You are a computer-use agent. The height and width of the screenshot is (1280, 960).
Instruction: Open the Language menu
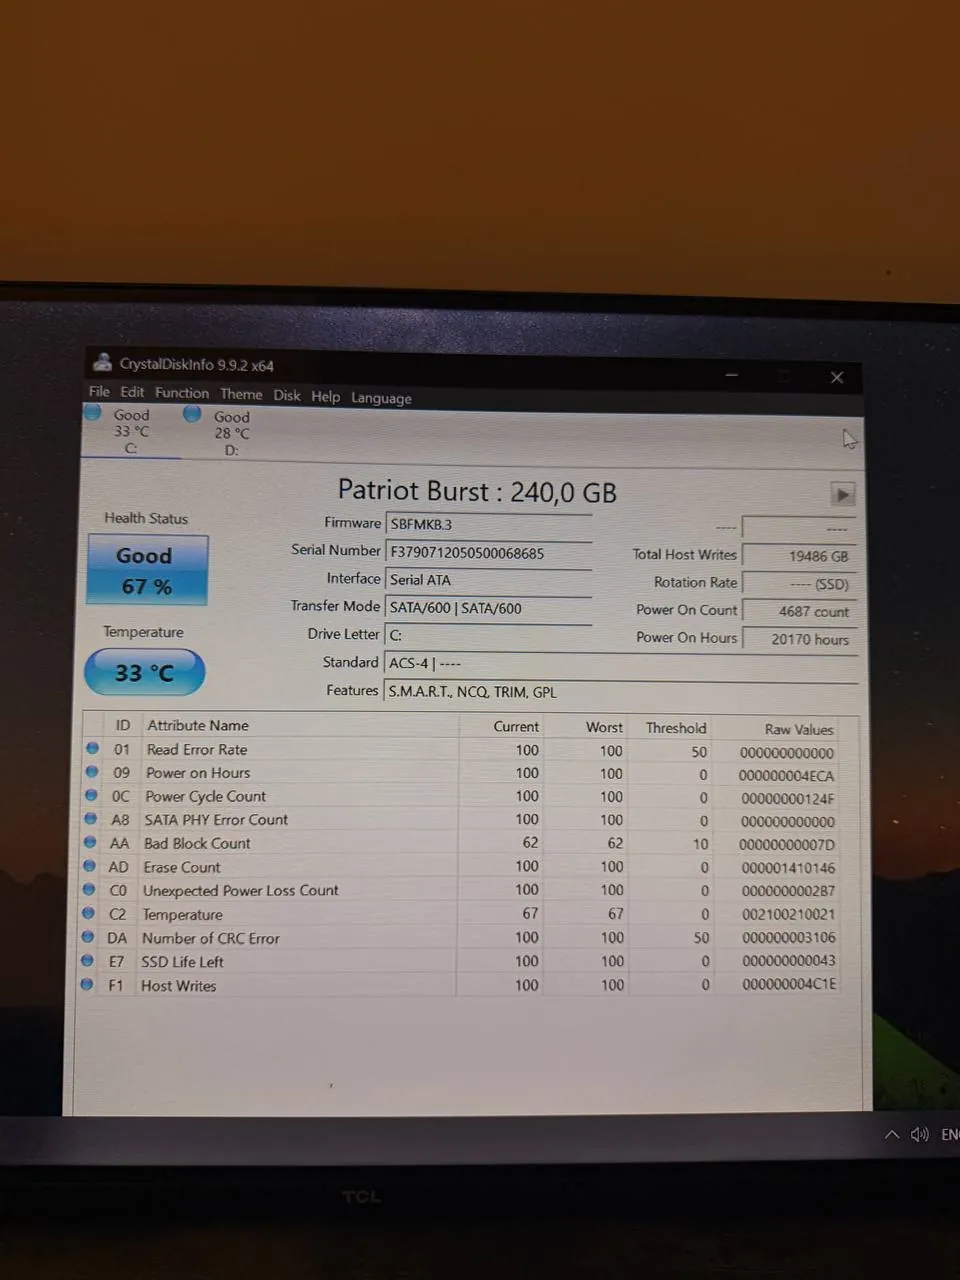(381, 398)
